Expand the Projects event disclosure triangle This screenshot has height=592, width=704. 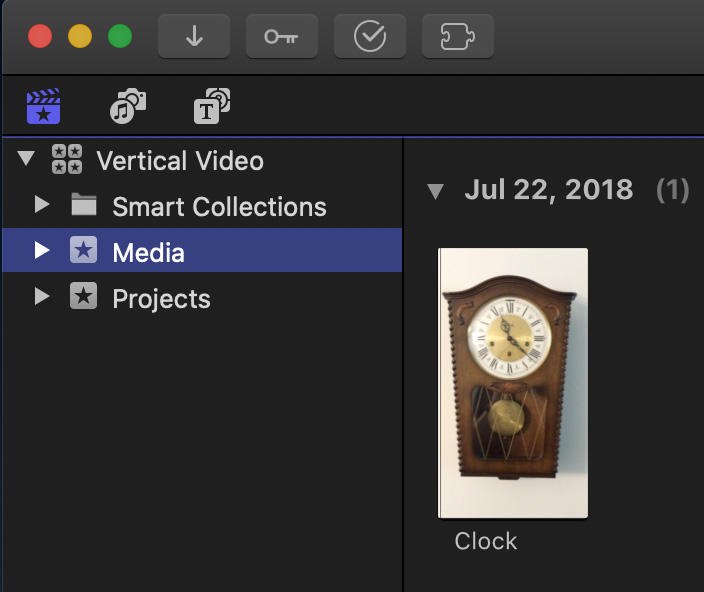41,297
